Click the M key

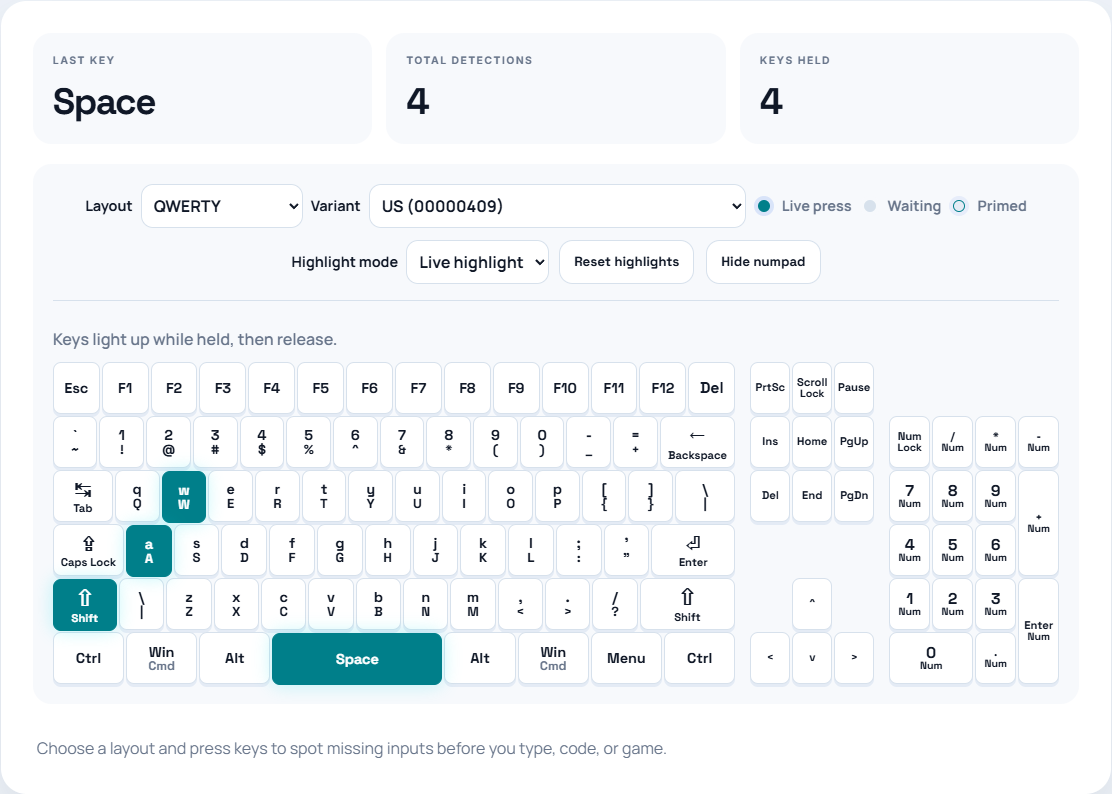tap(473, 605)
